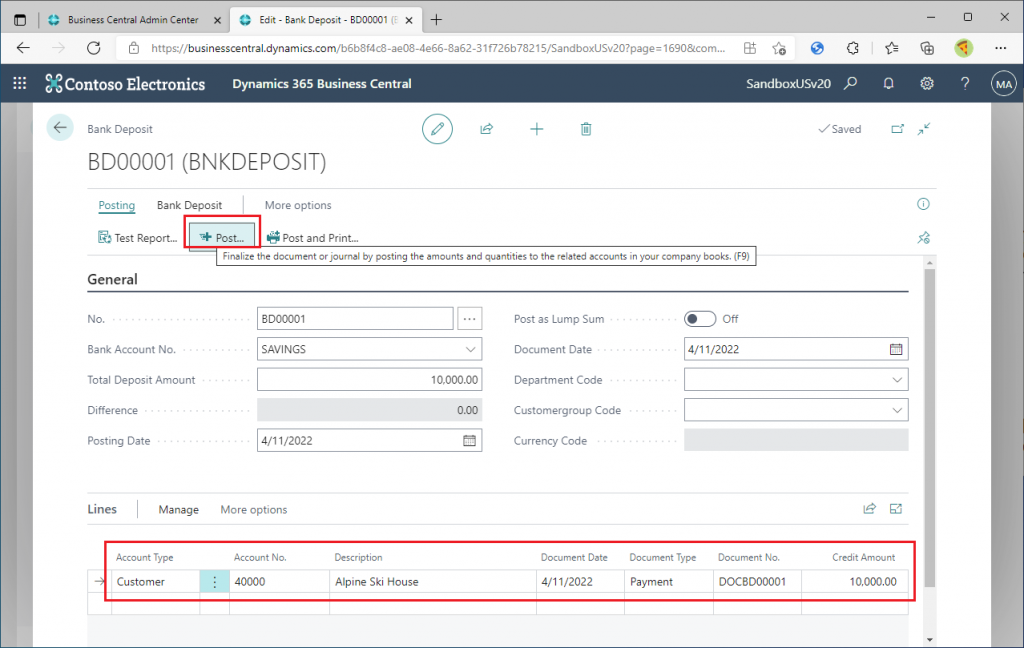Click the Post action
The image size is (1024, 648).
222,238
